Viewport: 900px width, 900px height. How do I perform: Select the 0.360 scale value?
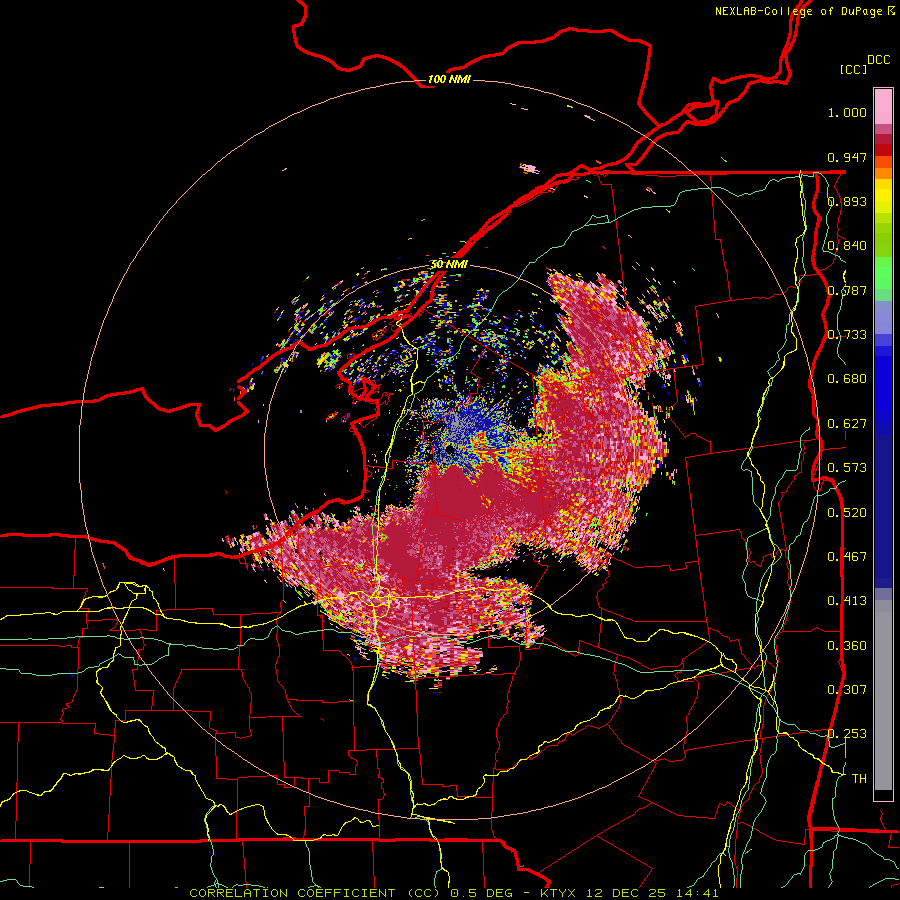[847, 646]
